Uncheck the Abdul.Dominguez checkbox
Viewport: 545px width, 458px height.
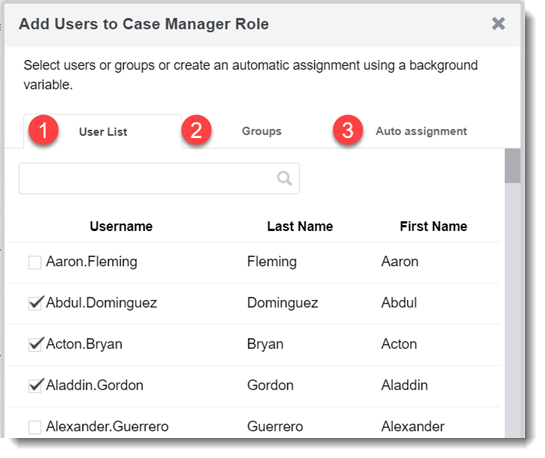click(x=35, y=303)
